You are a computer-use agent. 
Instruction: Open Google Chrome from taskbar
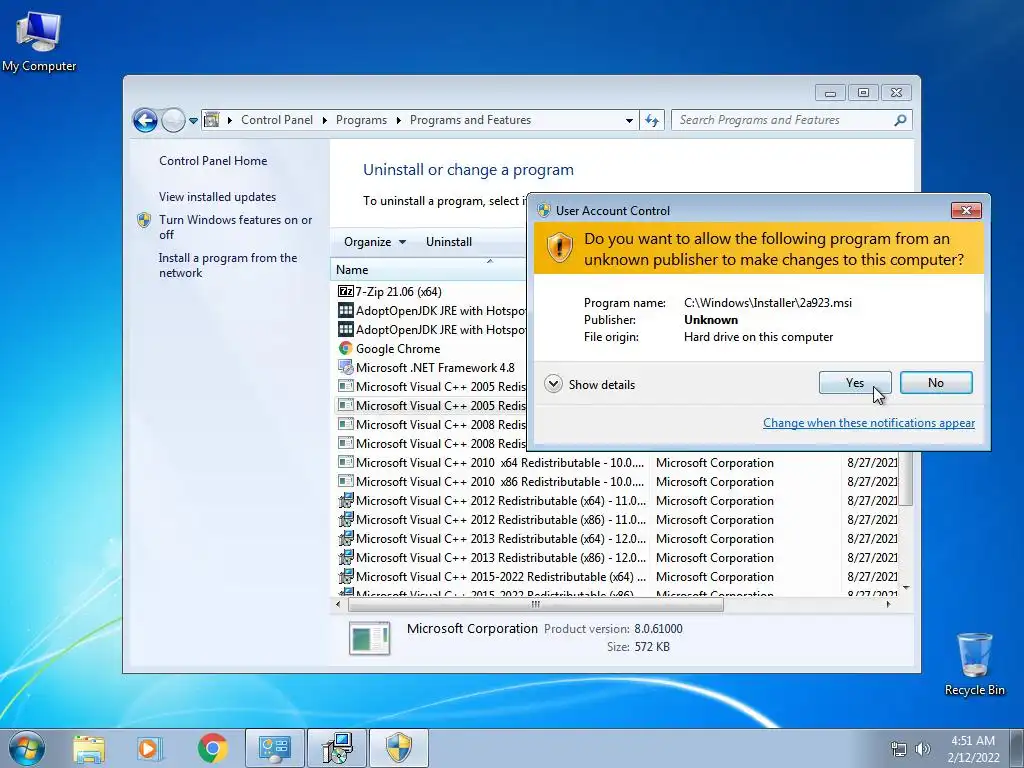(x=212, y=748)
